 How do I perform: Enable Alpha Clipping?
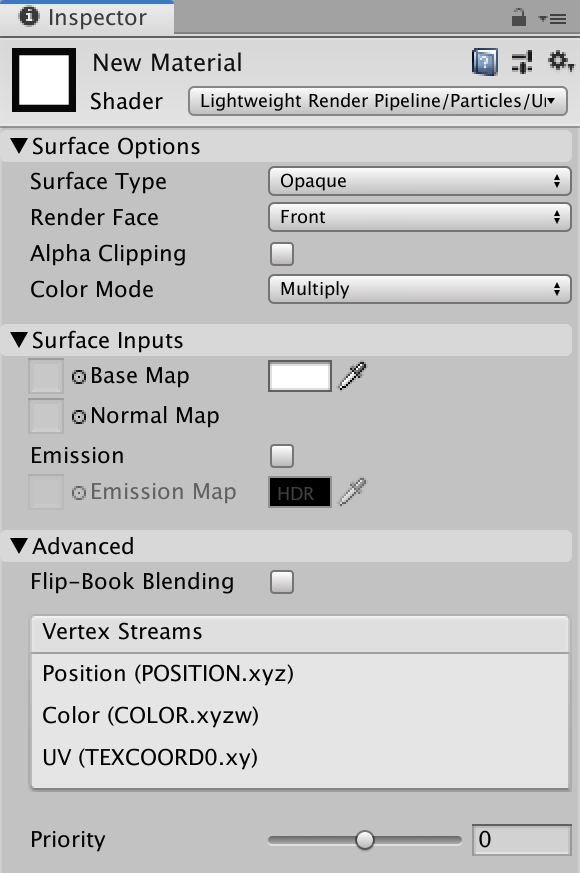(x=281, y=253)
